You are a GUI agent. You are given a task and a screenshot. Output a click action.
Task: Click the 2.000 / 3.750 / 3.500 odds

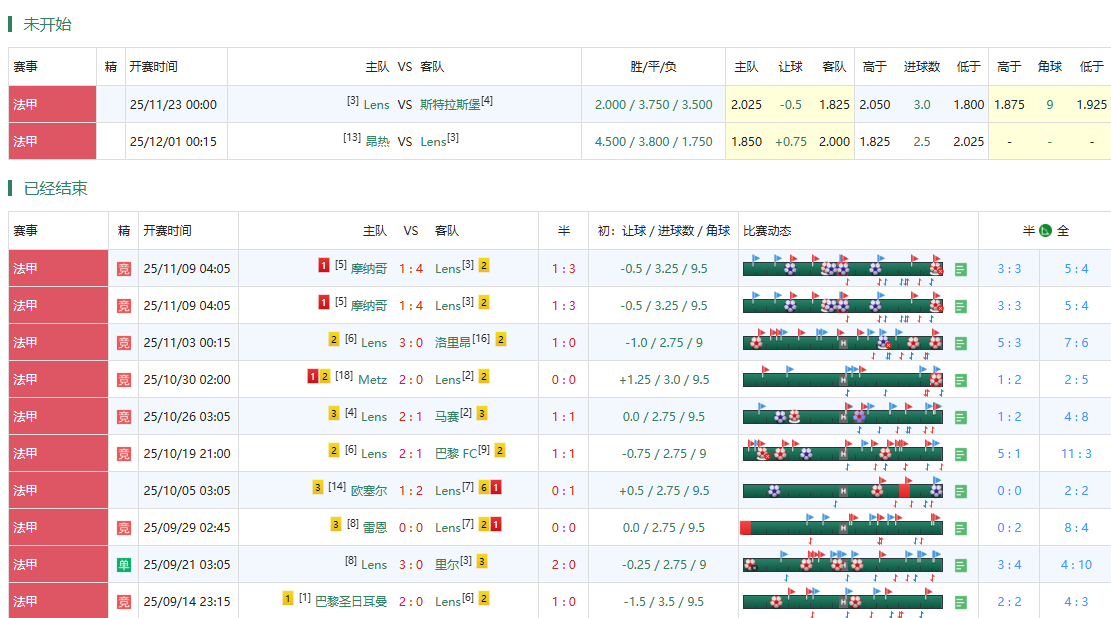click(653, 105)
